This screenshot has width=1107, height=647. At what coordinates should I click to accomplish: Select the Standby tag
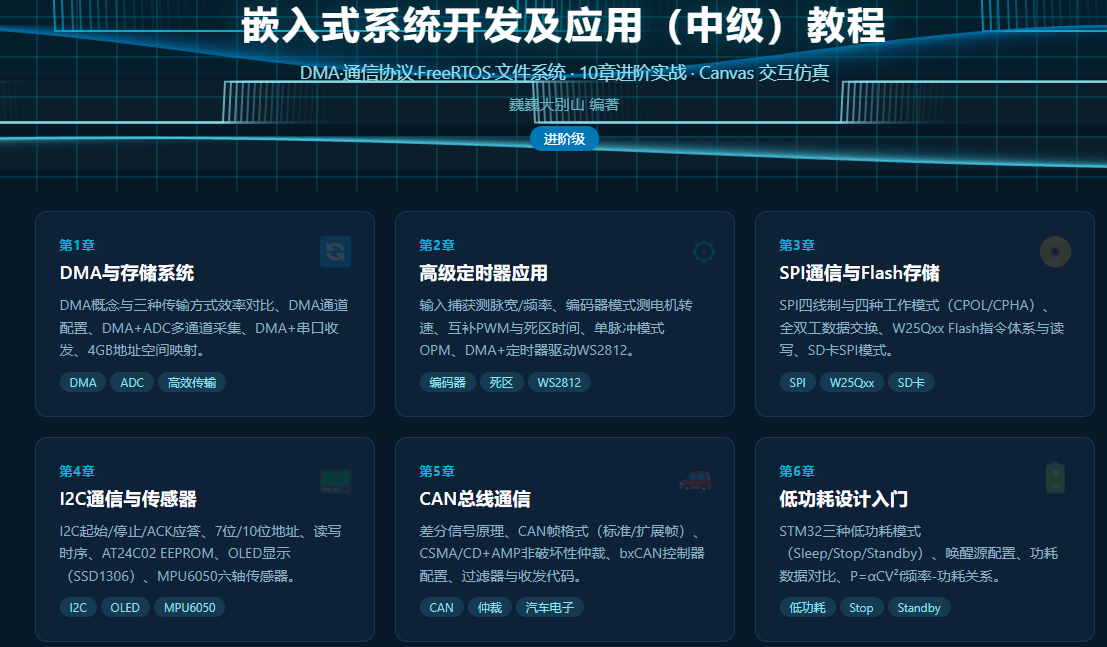918,607
